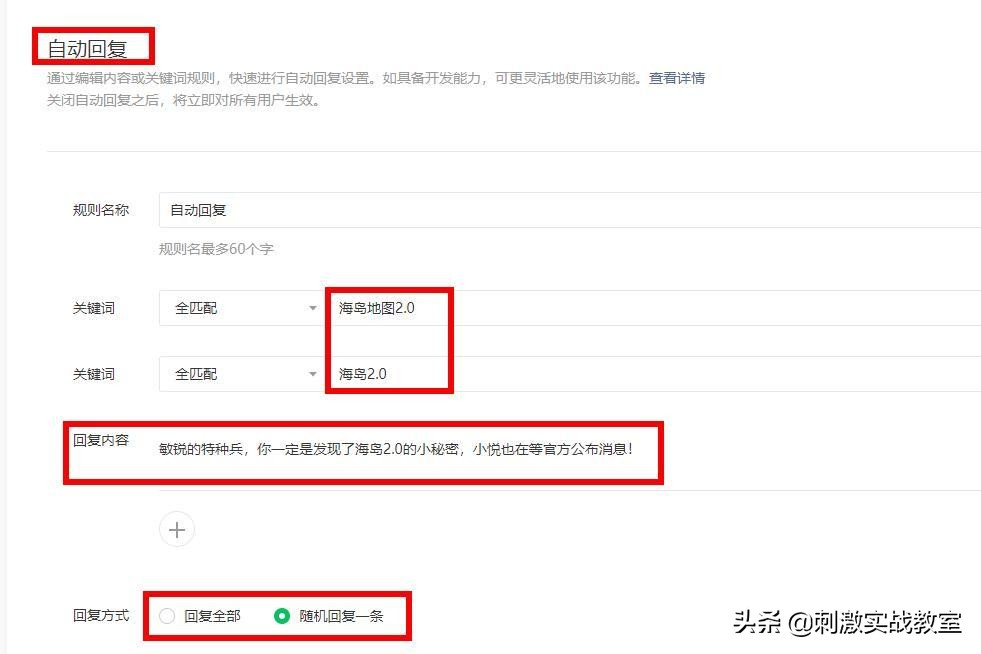This screenshot has width=981, height=654.
Task: Open the 查看详情 link
Action: coord(677,78)
